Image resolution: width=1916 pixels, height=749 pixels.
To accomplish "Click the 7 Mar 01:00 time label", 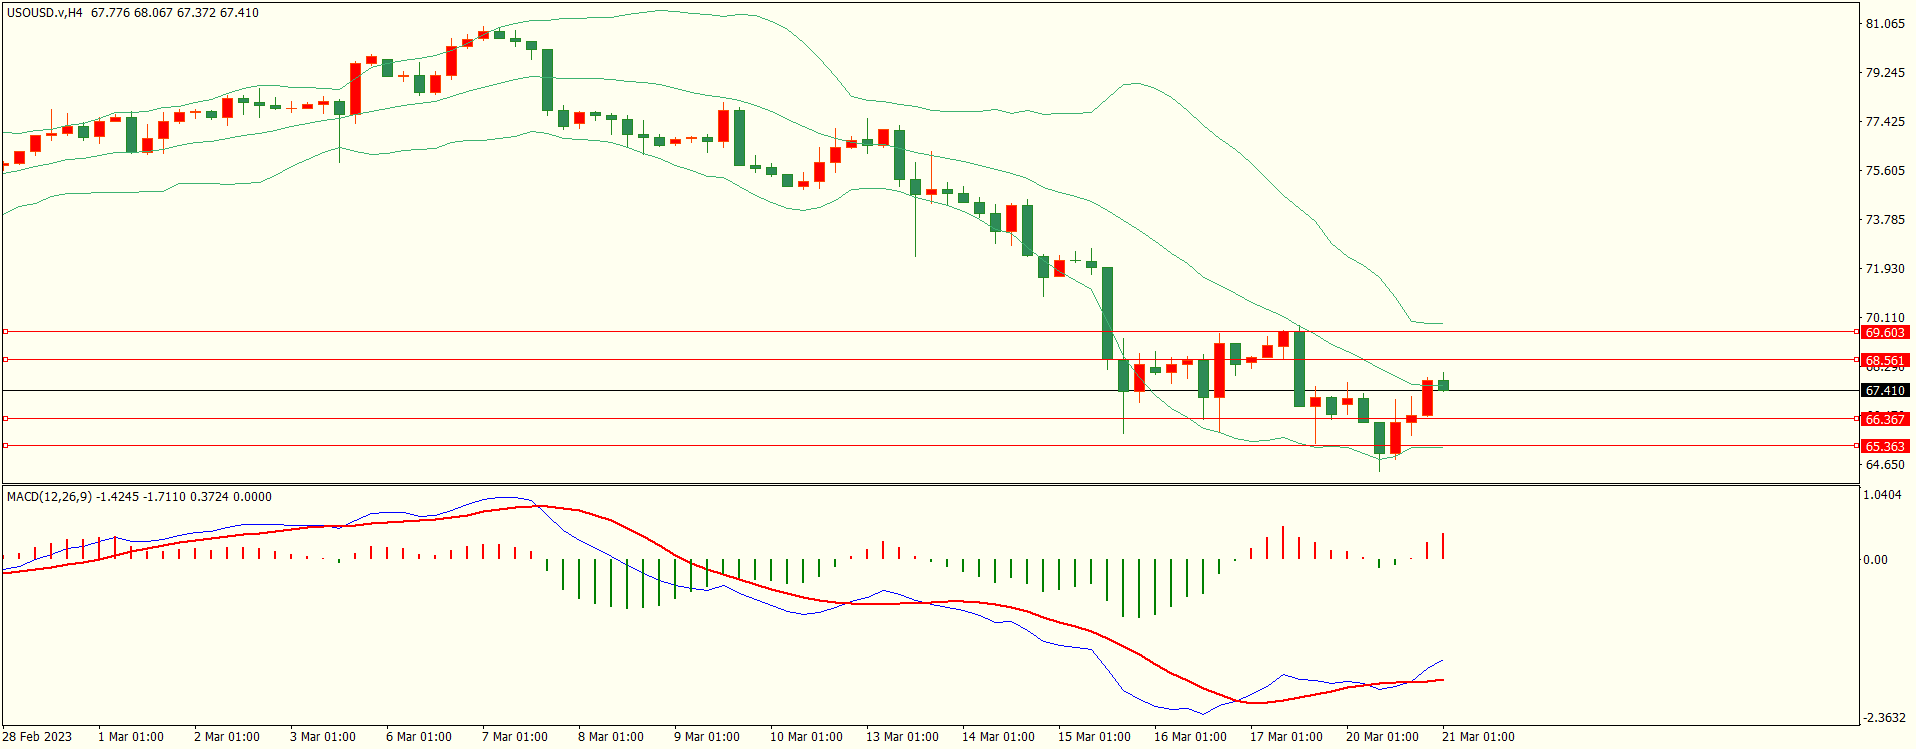I will pos(515,737).
